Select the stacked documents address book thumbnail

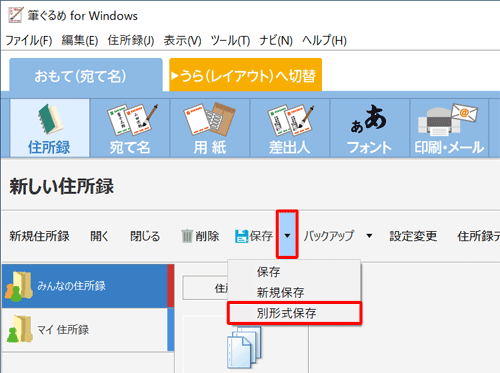pyautogui.click(x=244, y=346)
